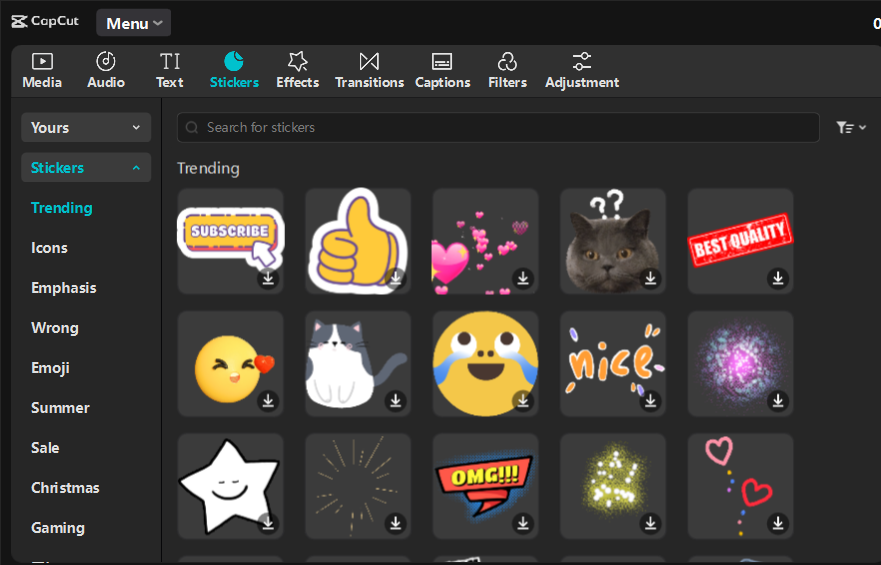Open the Captions panel
Viewport: 881px width, 565px height.
tap(442, 71)
